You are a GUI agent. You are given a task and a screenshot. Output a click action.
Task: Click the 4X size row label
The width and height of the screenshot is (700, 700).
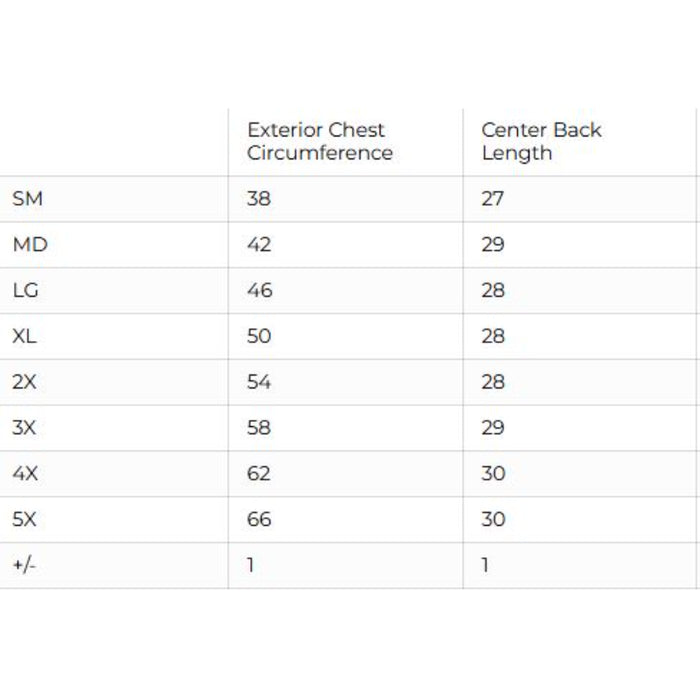pyautogui.click(x=25, y=474)
